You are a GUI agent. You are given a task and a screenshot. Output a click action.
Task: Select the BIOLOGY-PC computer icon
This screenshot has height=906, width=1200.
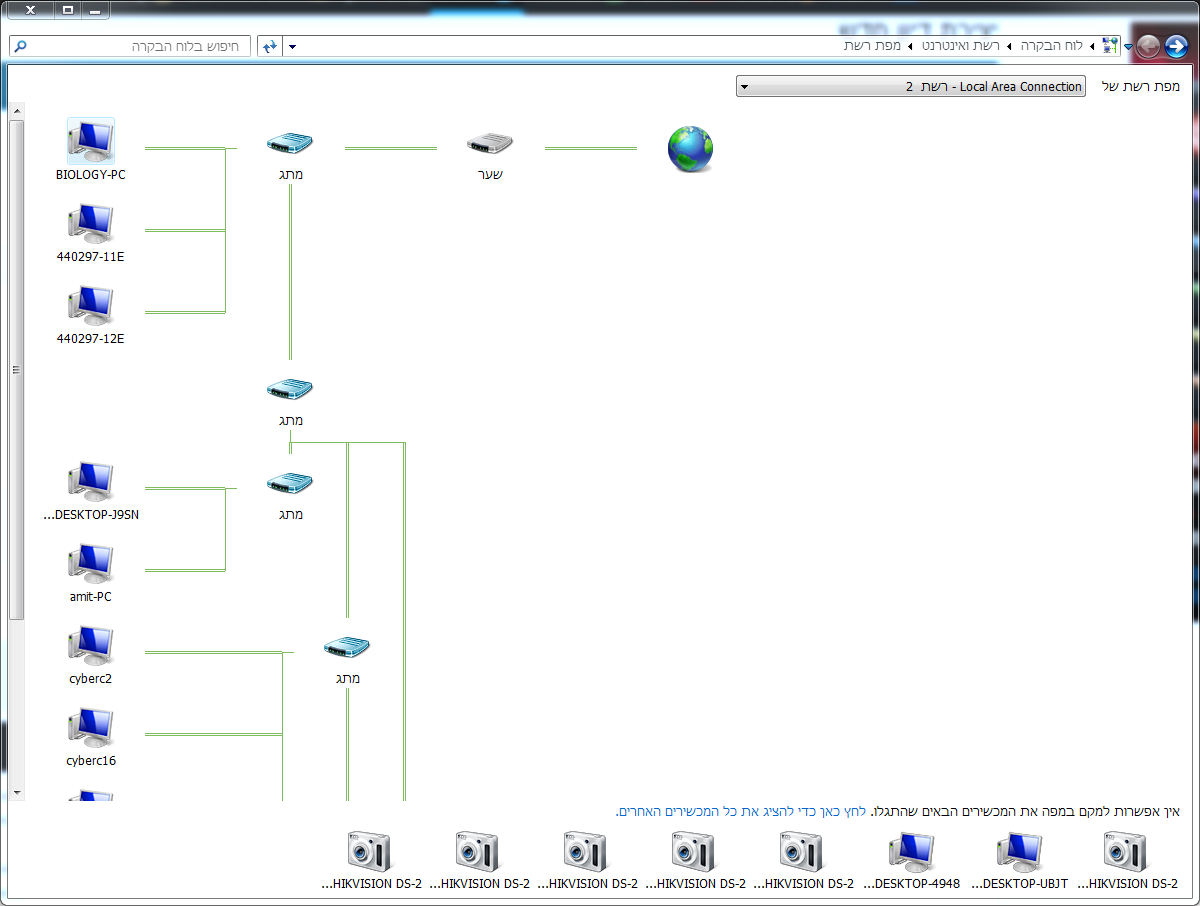click(x=91, y=141)
